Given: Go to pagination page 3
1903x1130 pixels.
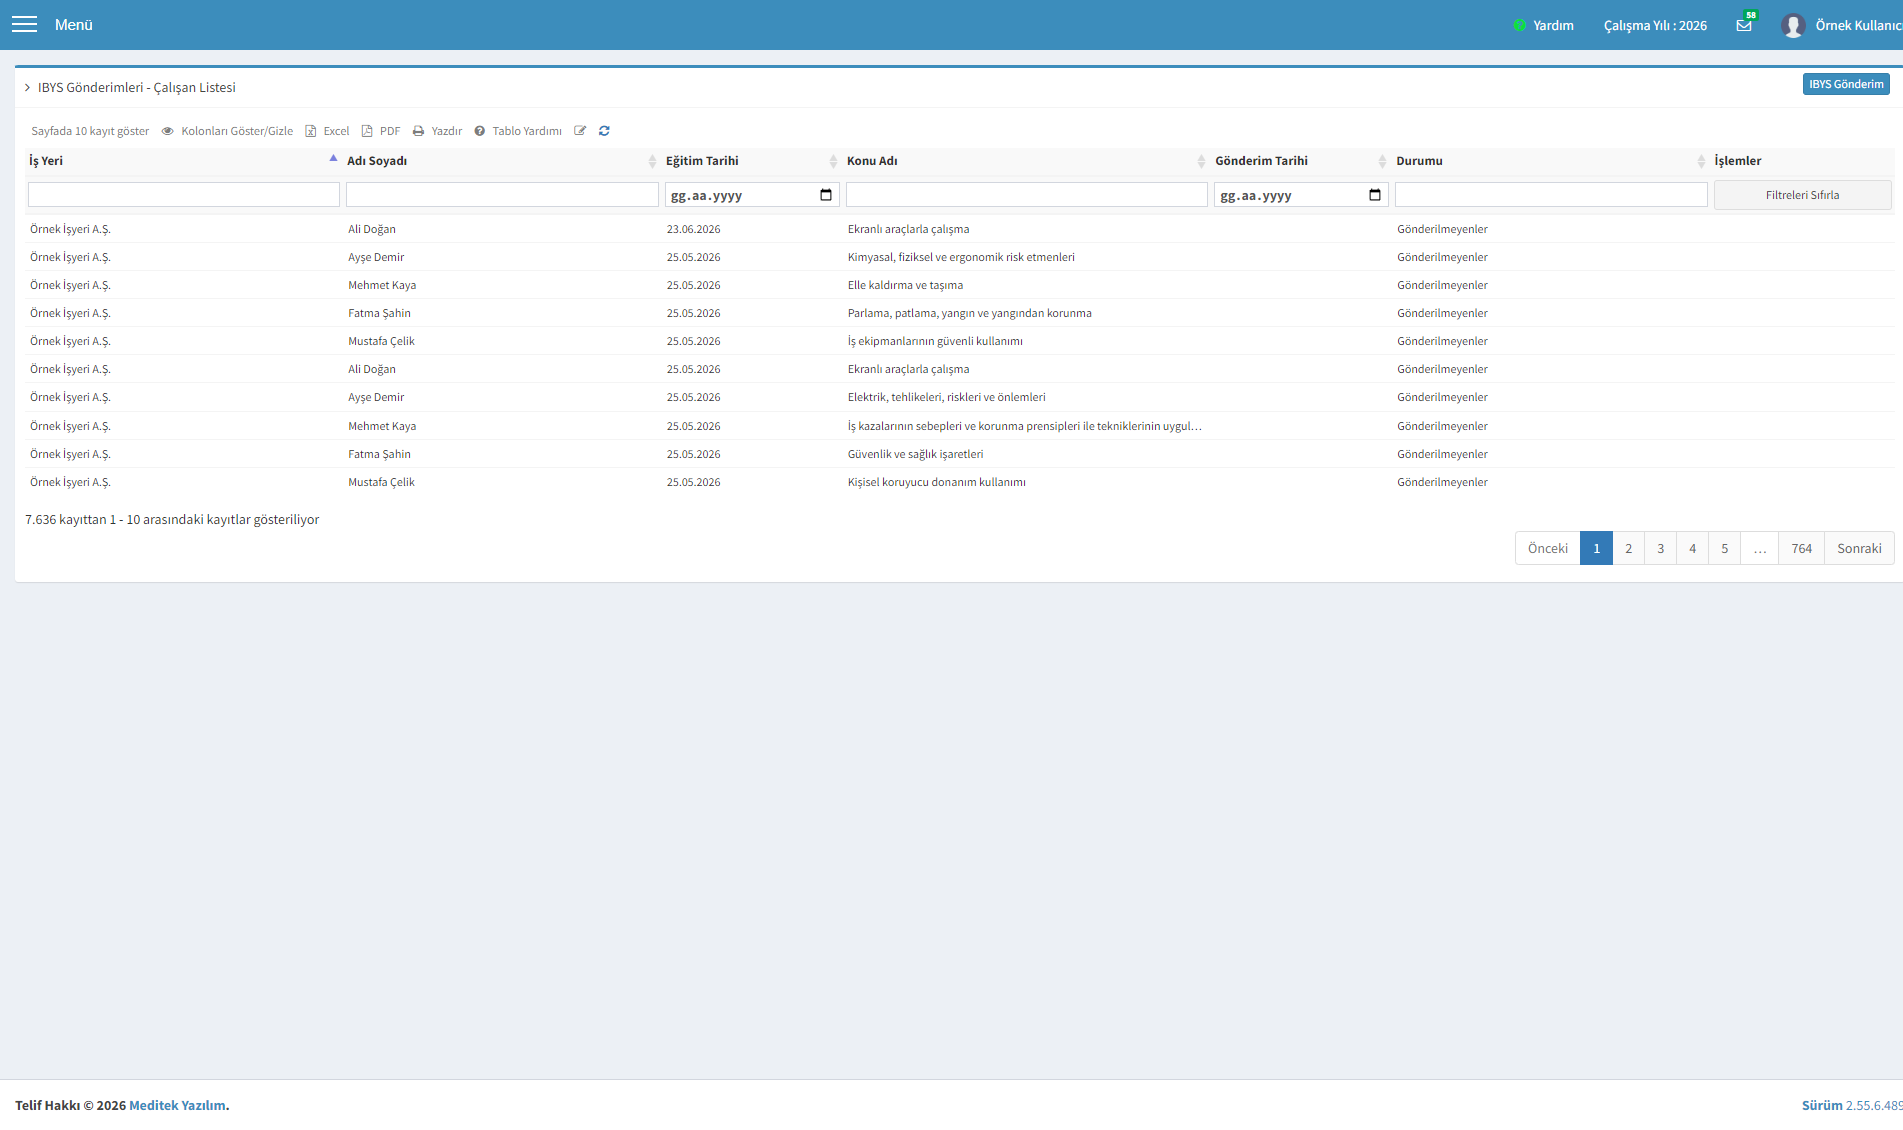Looking at the screenshot, I should 1660,548.
